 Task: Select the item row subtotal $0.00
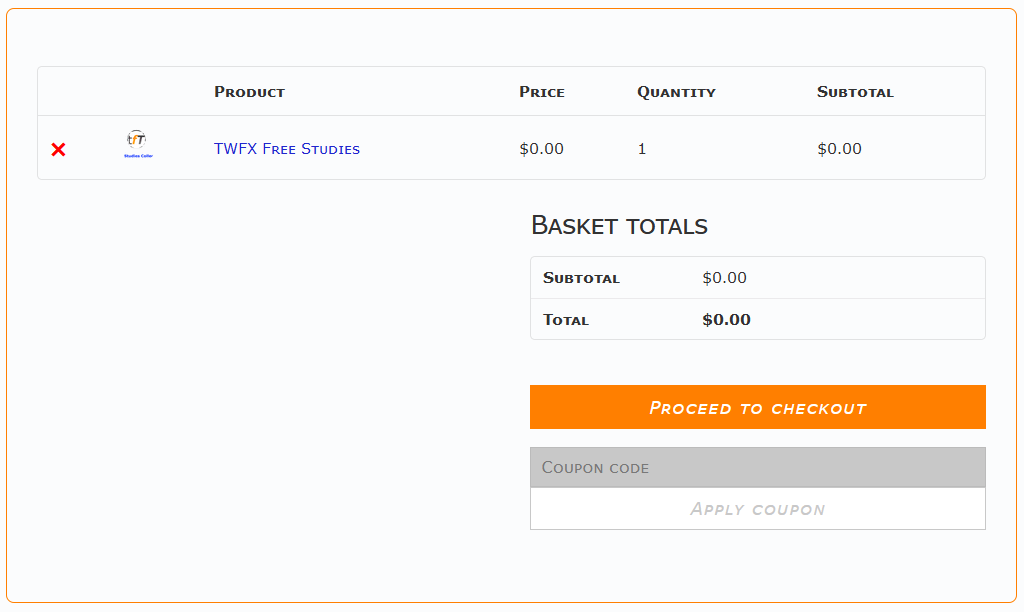[839, 149]
